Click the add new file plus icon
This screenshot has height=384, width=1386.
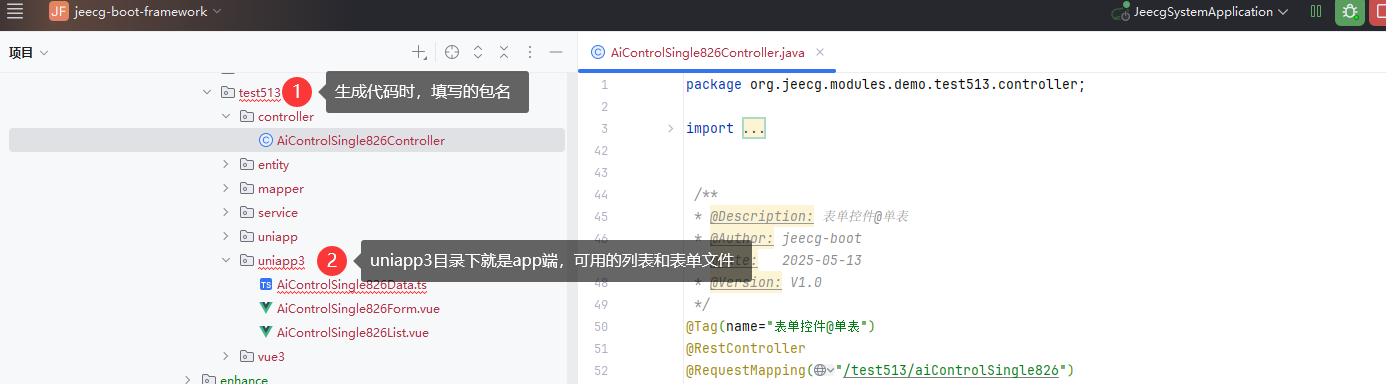coord(420,52)
